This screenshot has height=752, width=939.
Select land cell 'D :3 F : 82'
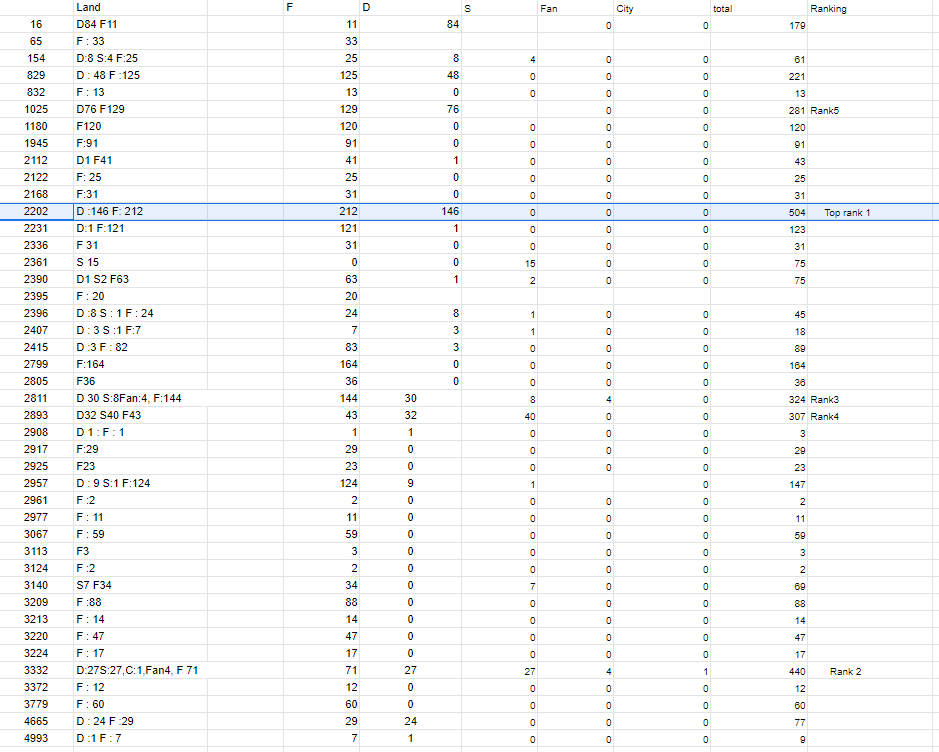pos(141,347)
